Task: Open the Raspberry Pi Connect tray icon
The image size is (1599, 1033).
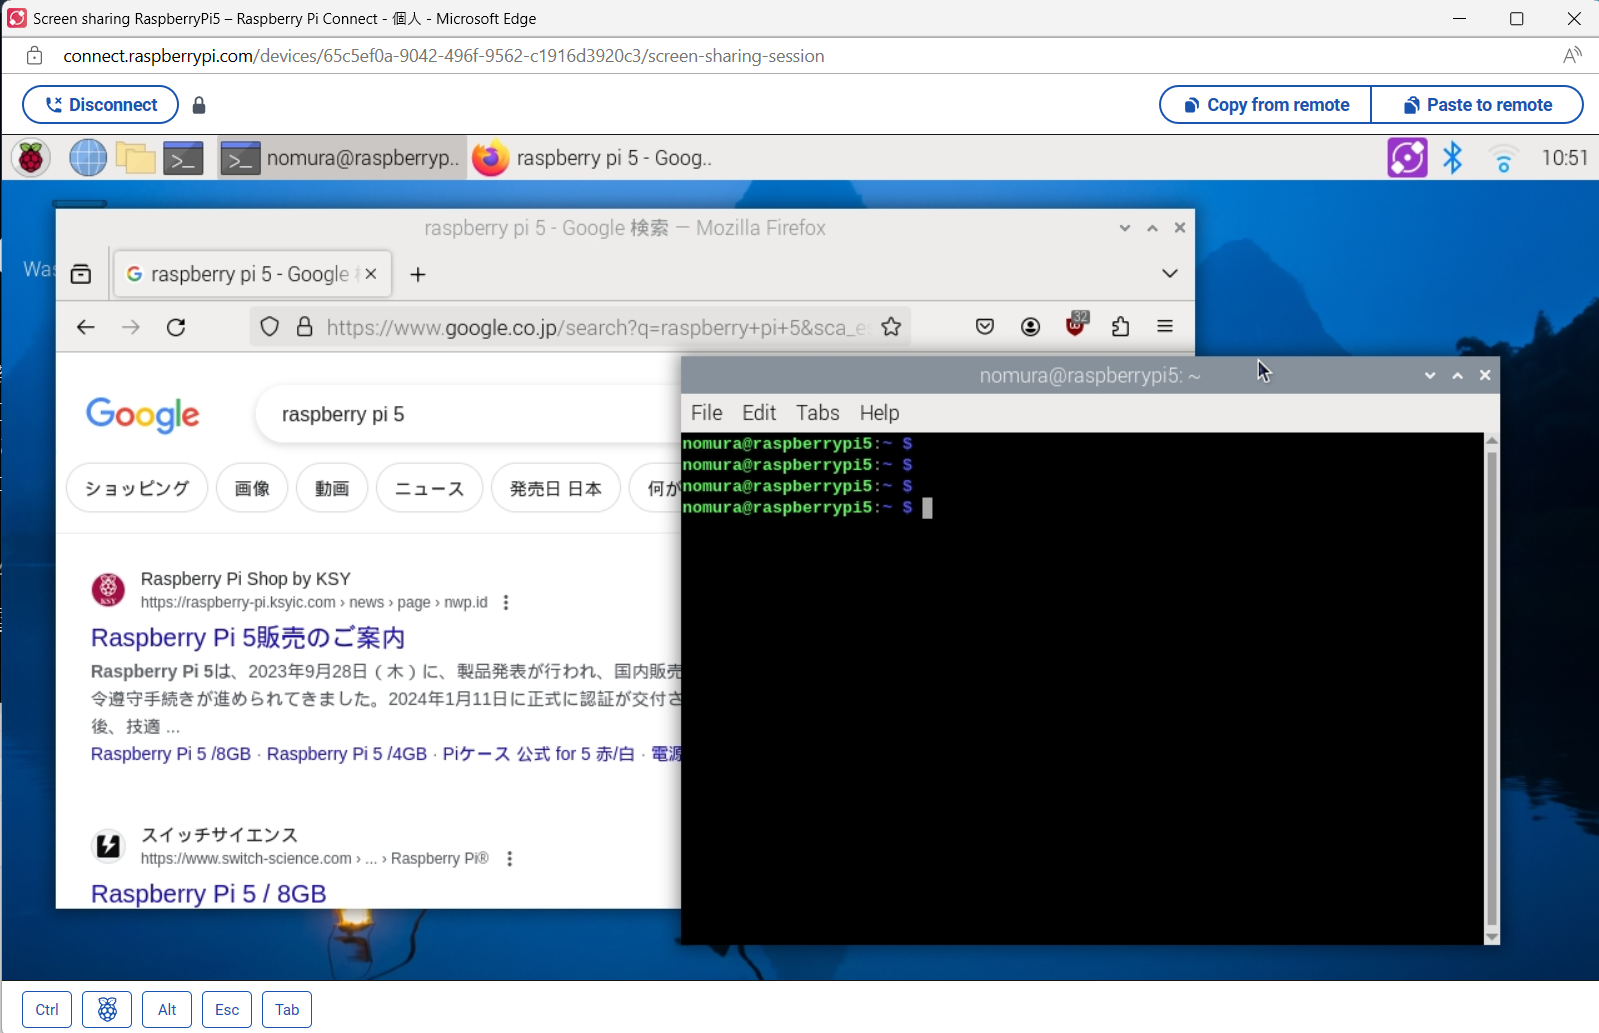Action: (1407, 158)
